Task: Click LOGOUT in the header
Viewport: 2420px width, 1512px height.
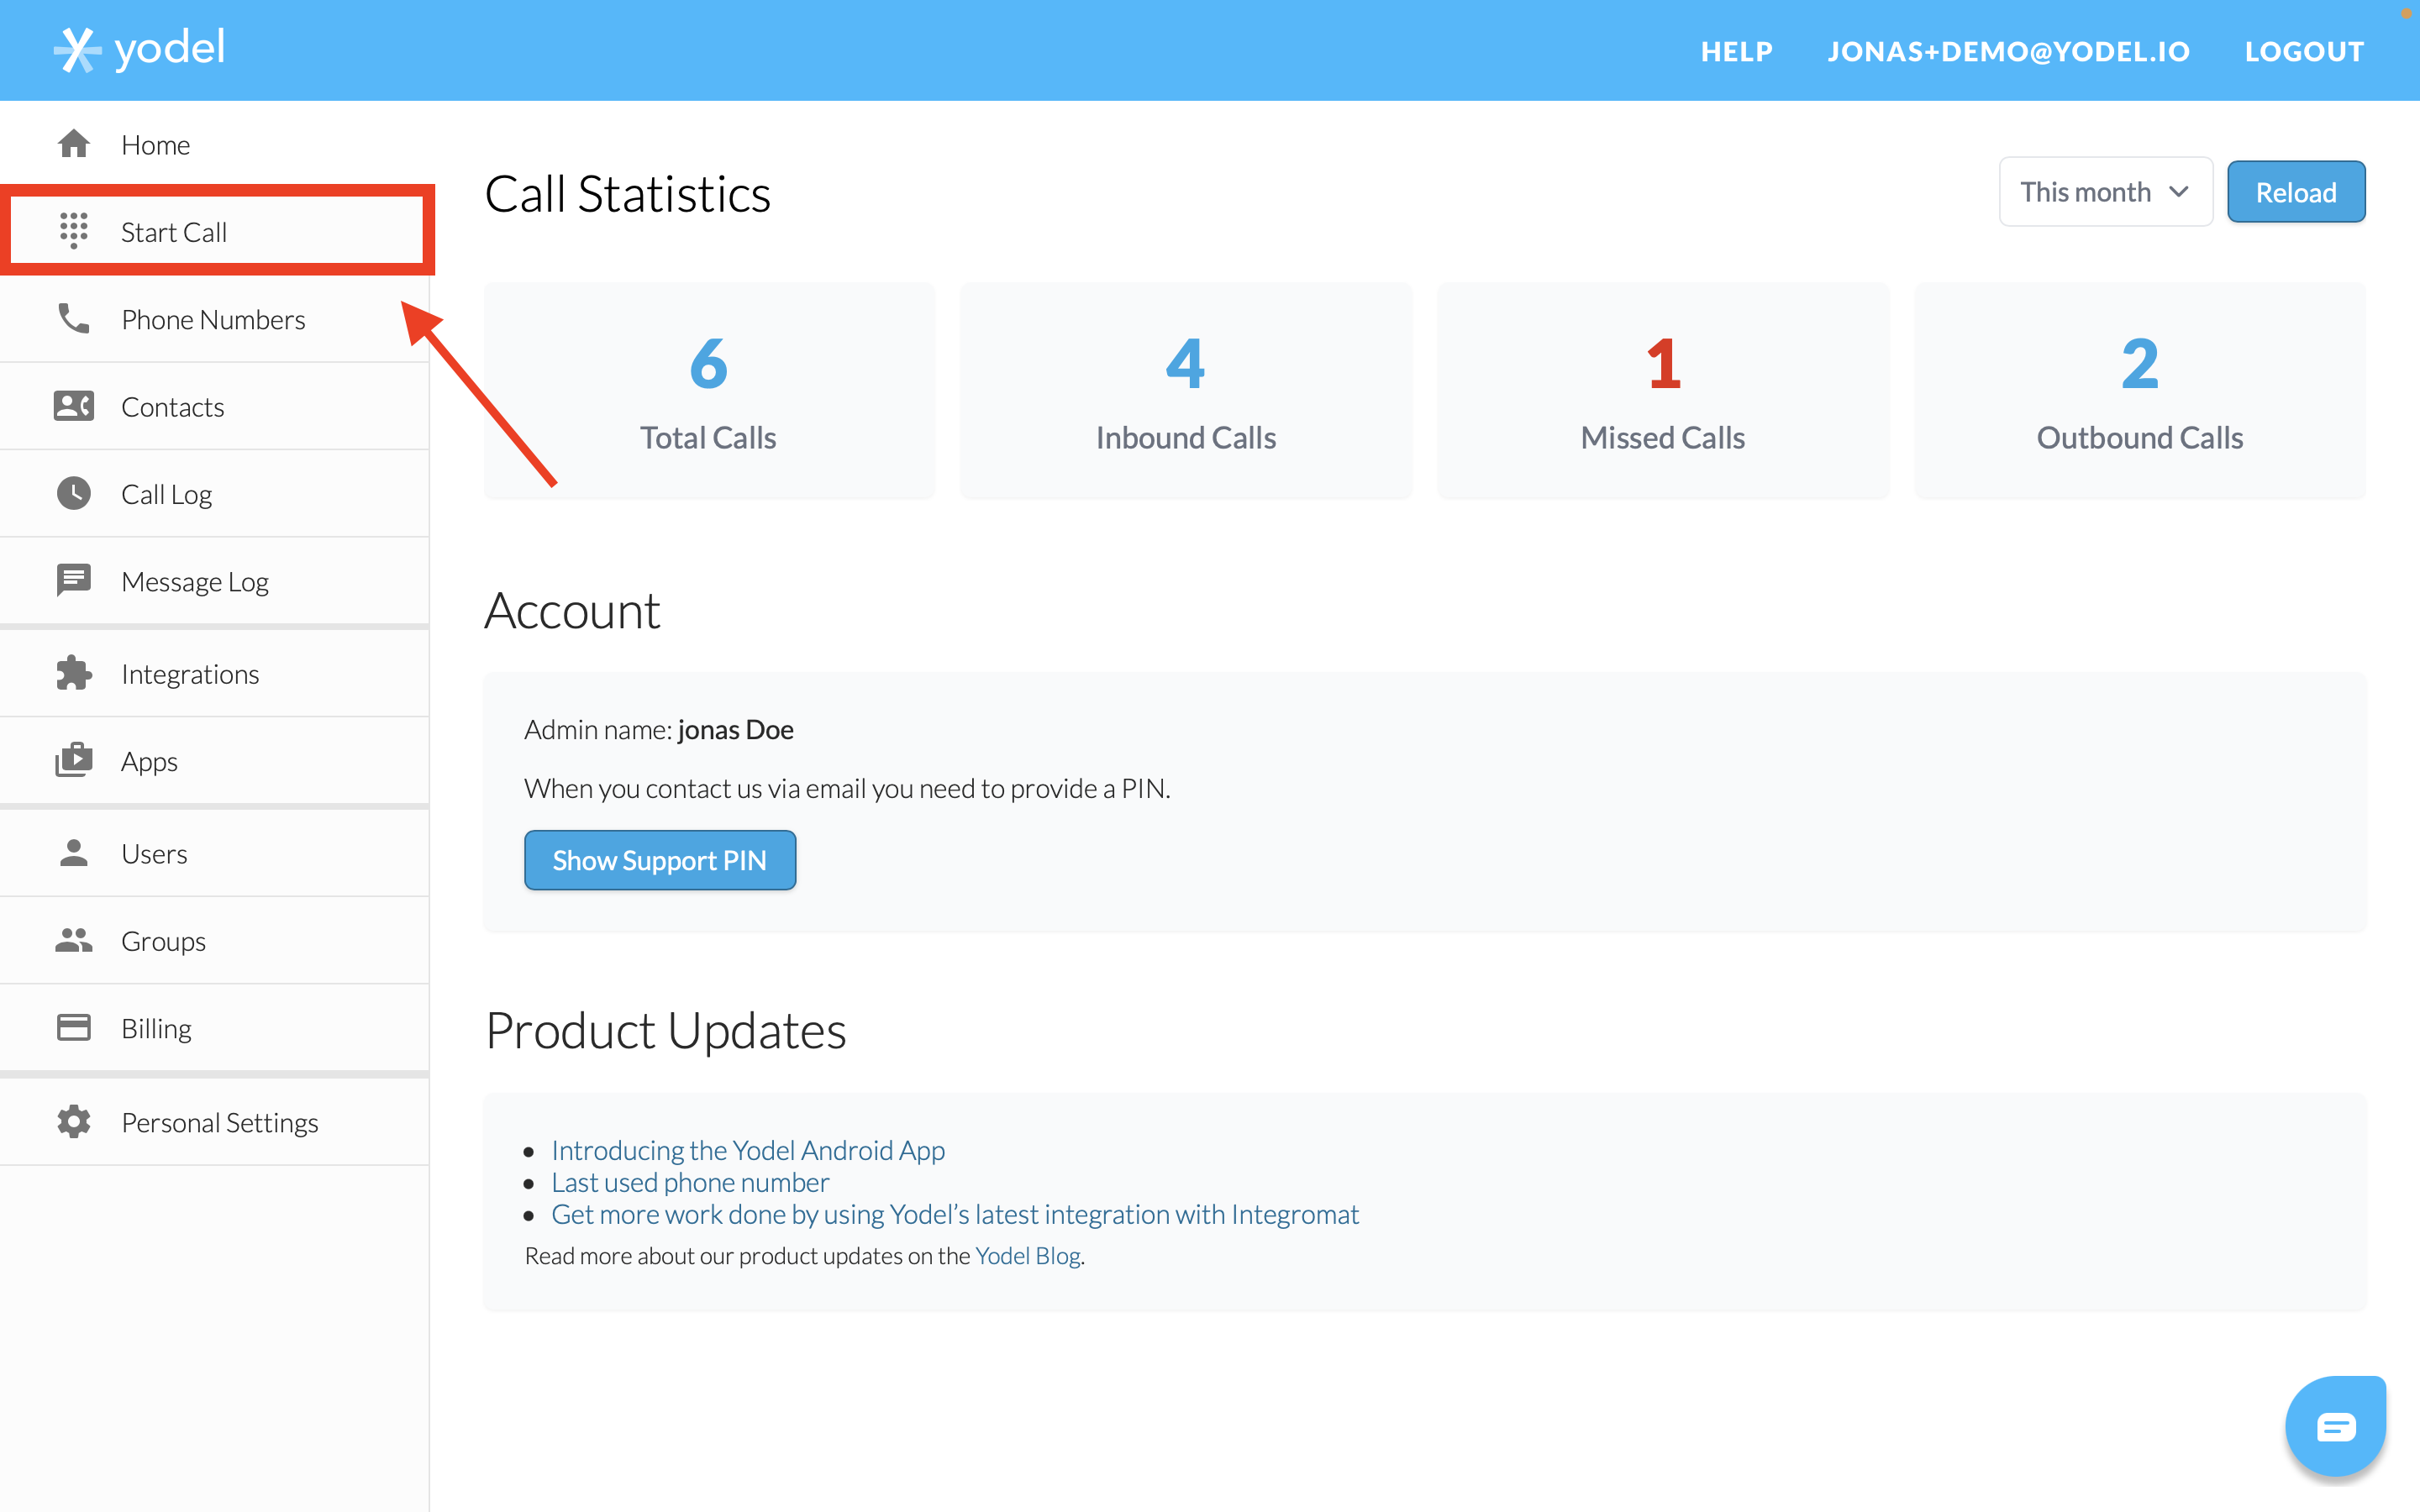Action: tap(2303, 51)
